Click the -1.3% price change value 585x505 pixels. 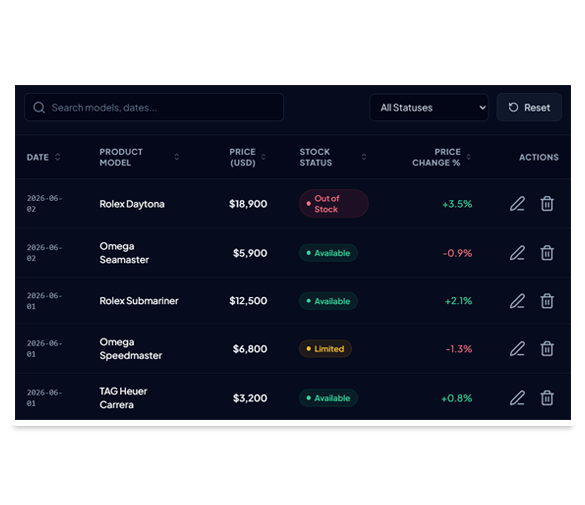[x=459, y=349]
